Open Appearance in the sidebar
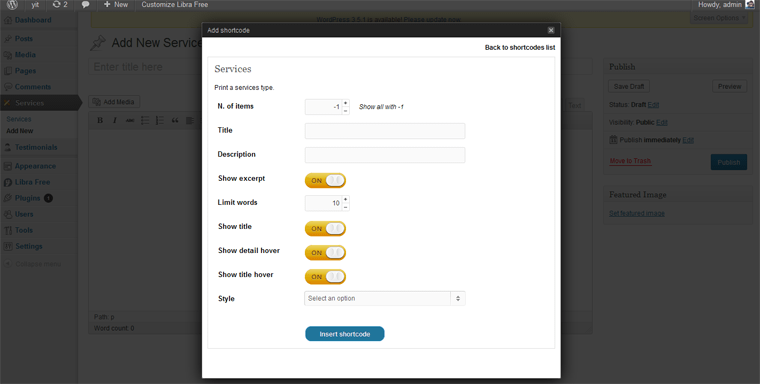 coord(35,166)
